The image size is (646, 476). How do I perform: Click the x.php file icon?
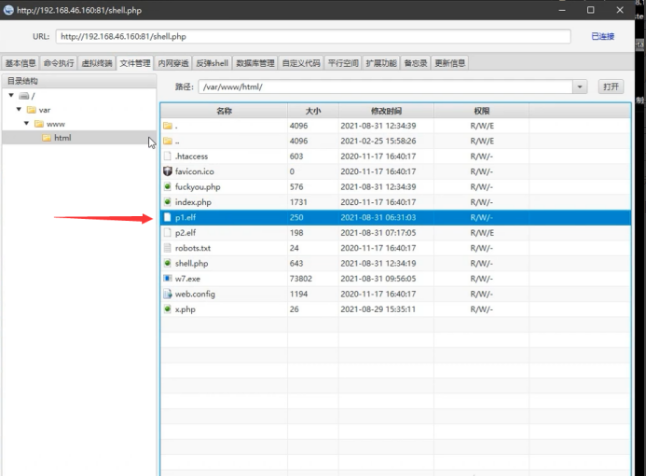(167, 309)
